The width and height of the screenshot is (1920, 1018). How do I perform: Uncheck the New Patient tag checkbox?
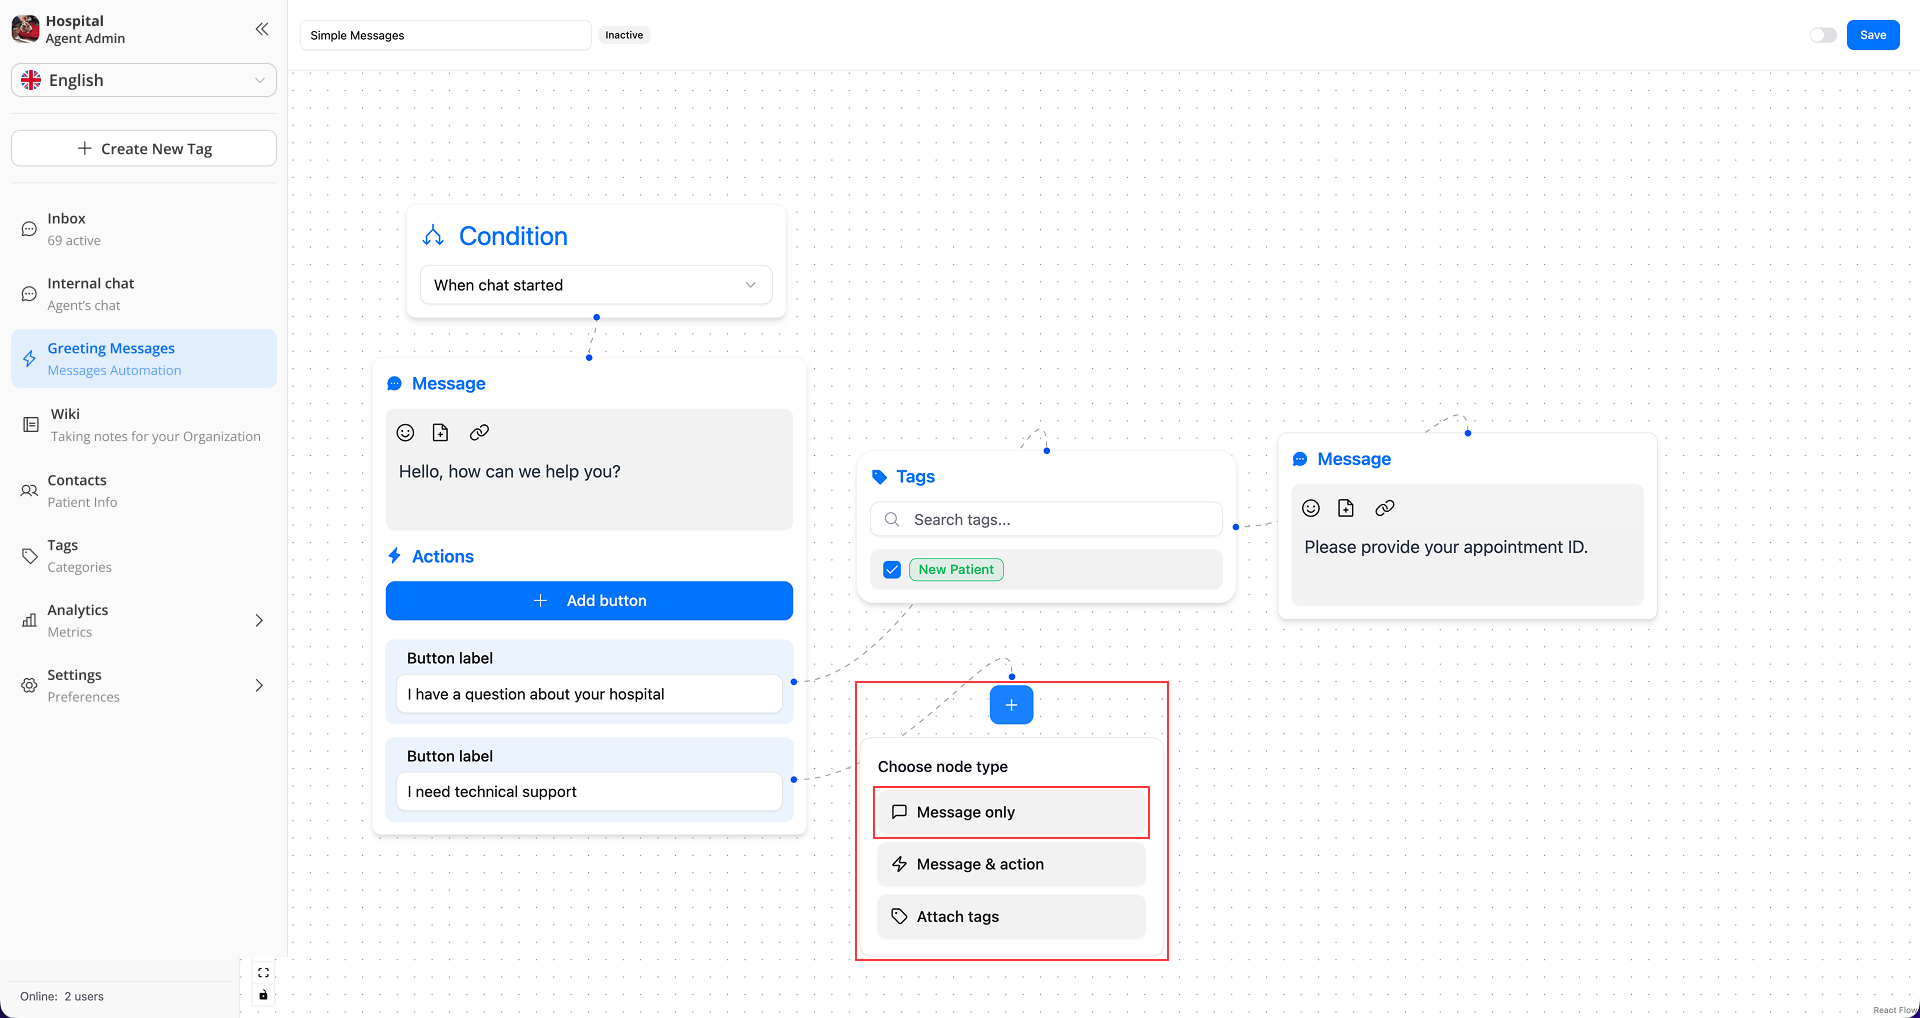(892, 569)
